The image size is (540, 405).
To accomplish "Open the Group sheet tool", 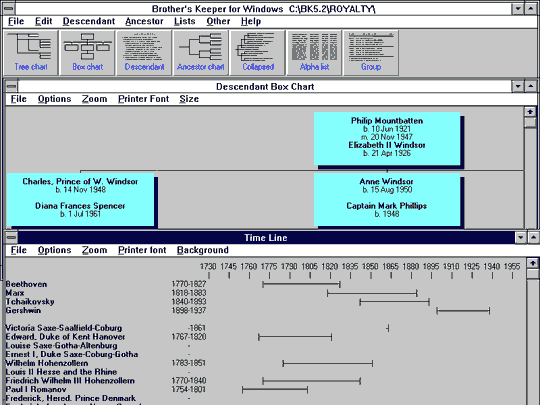I will pos(371,53).
